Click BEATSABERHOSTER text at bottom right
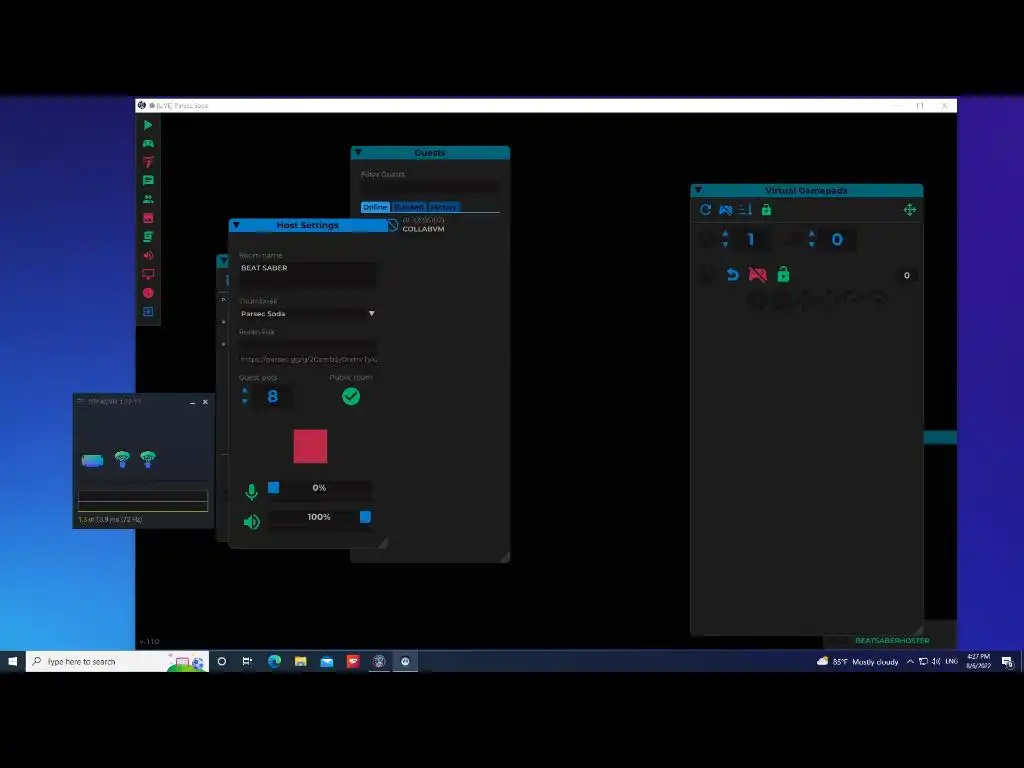This screenshot has width=1024, height=768. point(892,641)
